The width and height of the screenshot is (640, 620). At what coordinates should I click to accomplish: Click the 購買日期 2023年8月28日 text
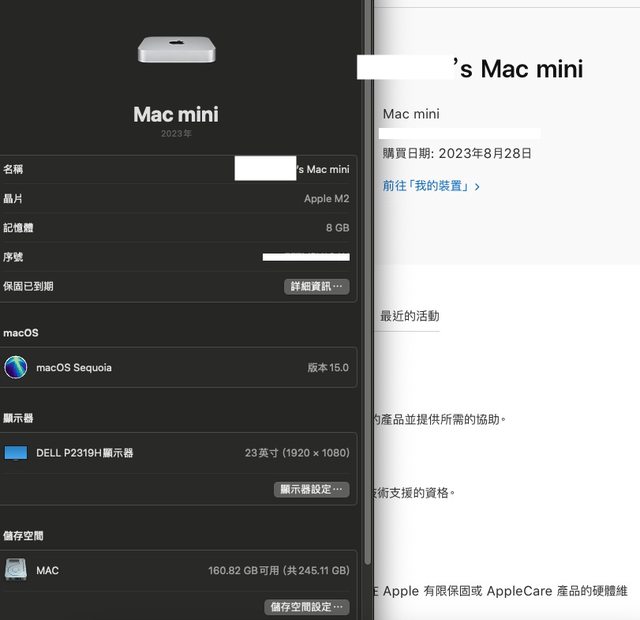tap(457, 153)
